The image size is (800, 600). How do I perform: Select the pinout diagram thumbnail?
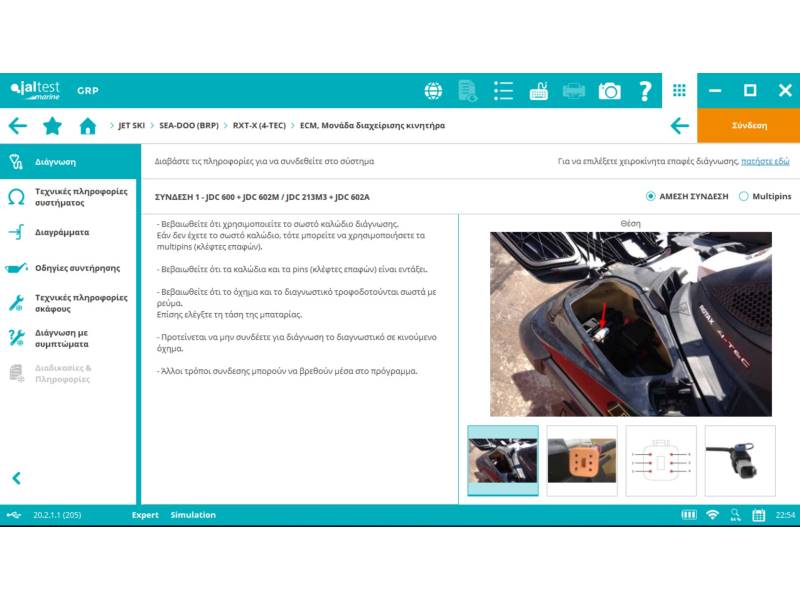(x=661, y=461)
